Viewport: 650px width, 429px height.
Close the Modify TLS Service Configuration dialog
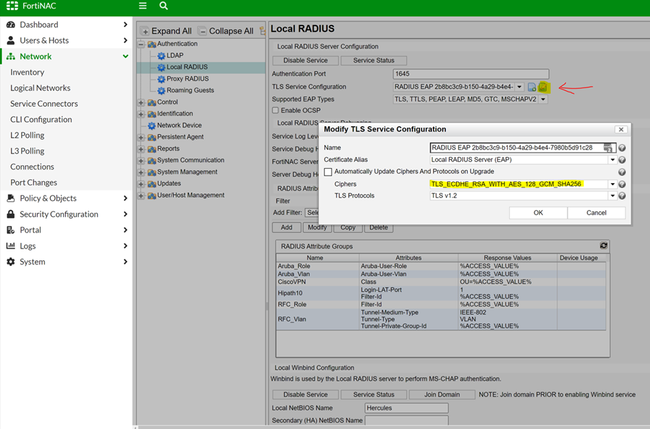pos(619,129)
